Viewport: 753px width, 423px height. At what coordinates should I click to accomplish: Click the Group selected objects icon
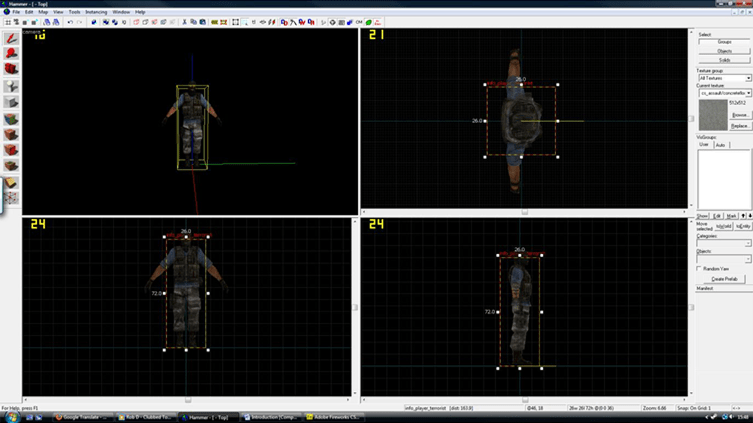105,22
